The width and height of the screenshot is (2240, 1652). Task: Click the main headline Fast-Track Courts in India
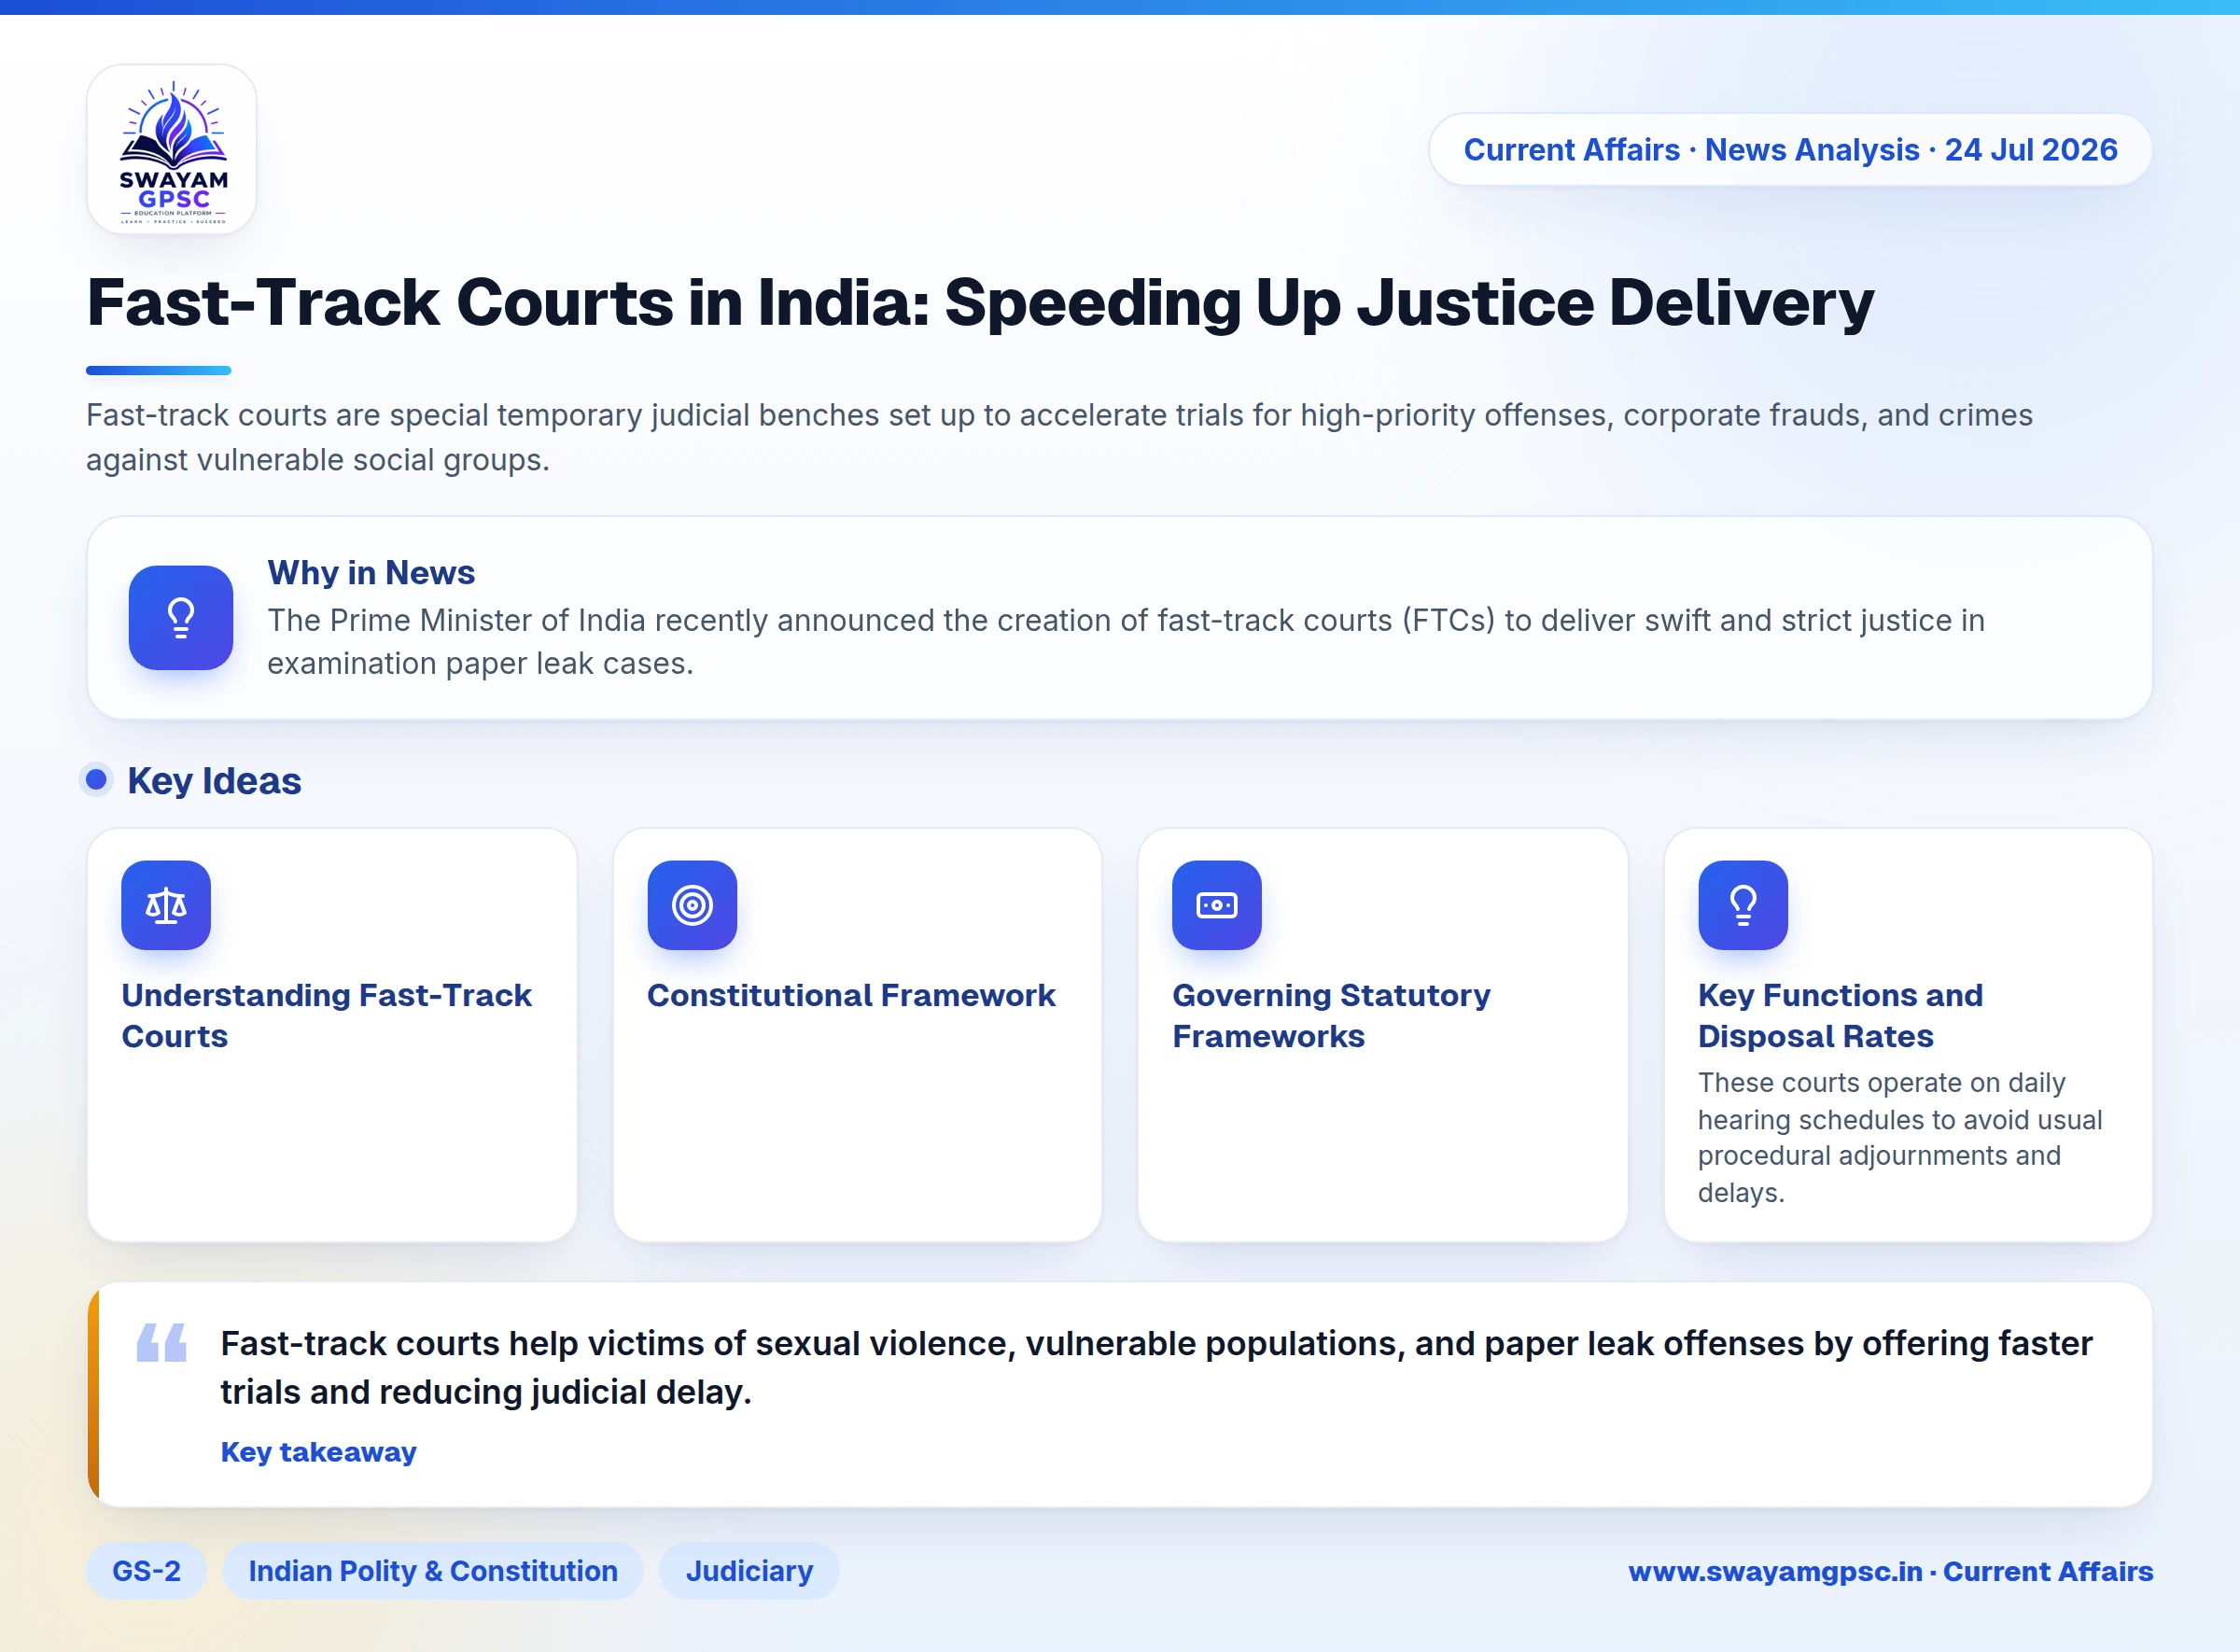click(x=980, y=302)
